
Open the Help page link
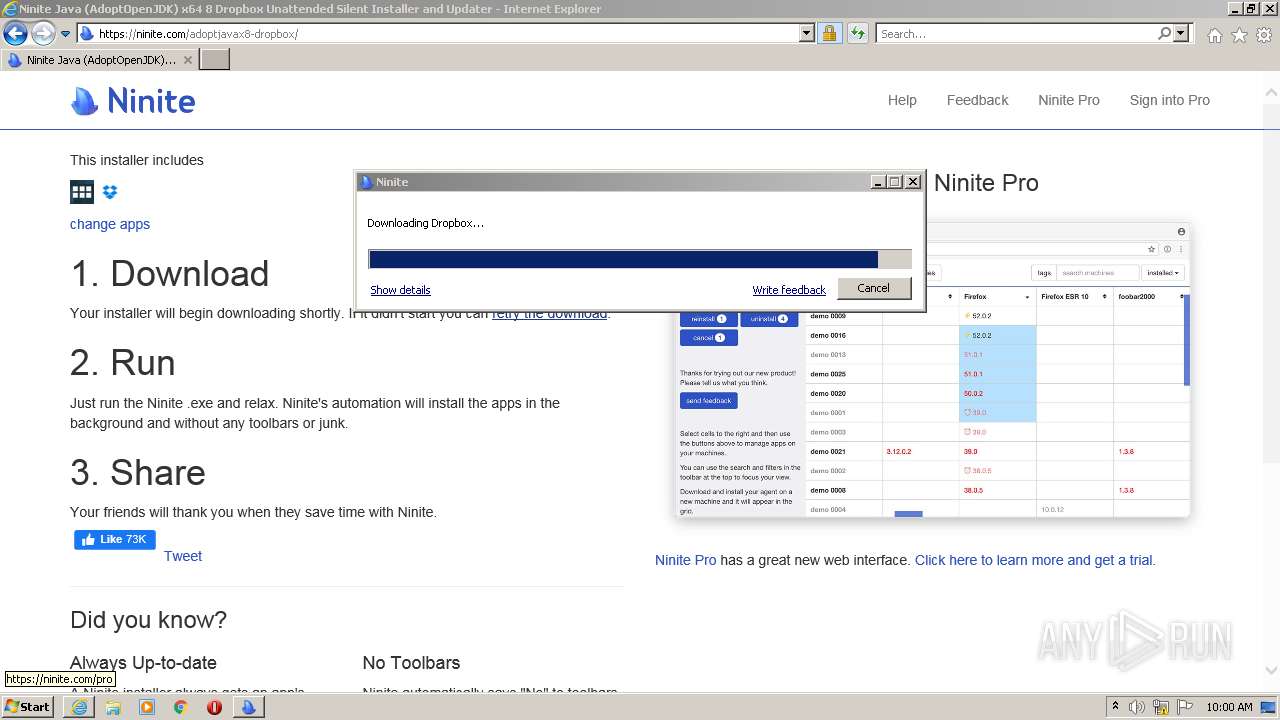[x=902, y=100]
